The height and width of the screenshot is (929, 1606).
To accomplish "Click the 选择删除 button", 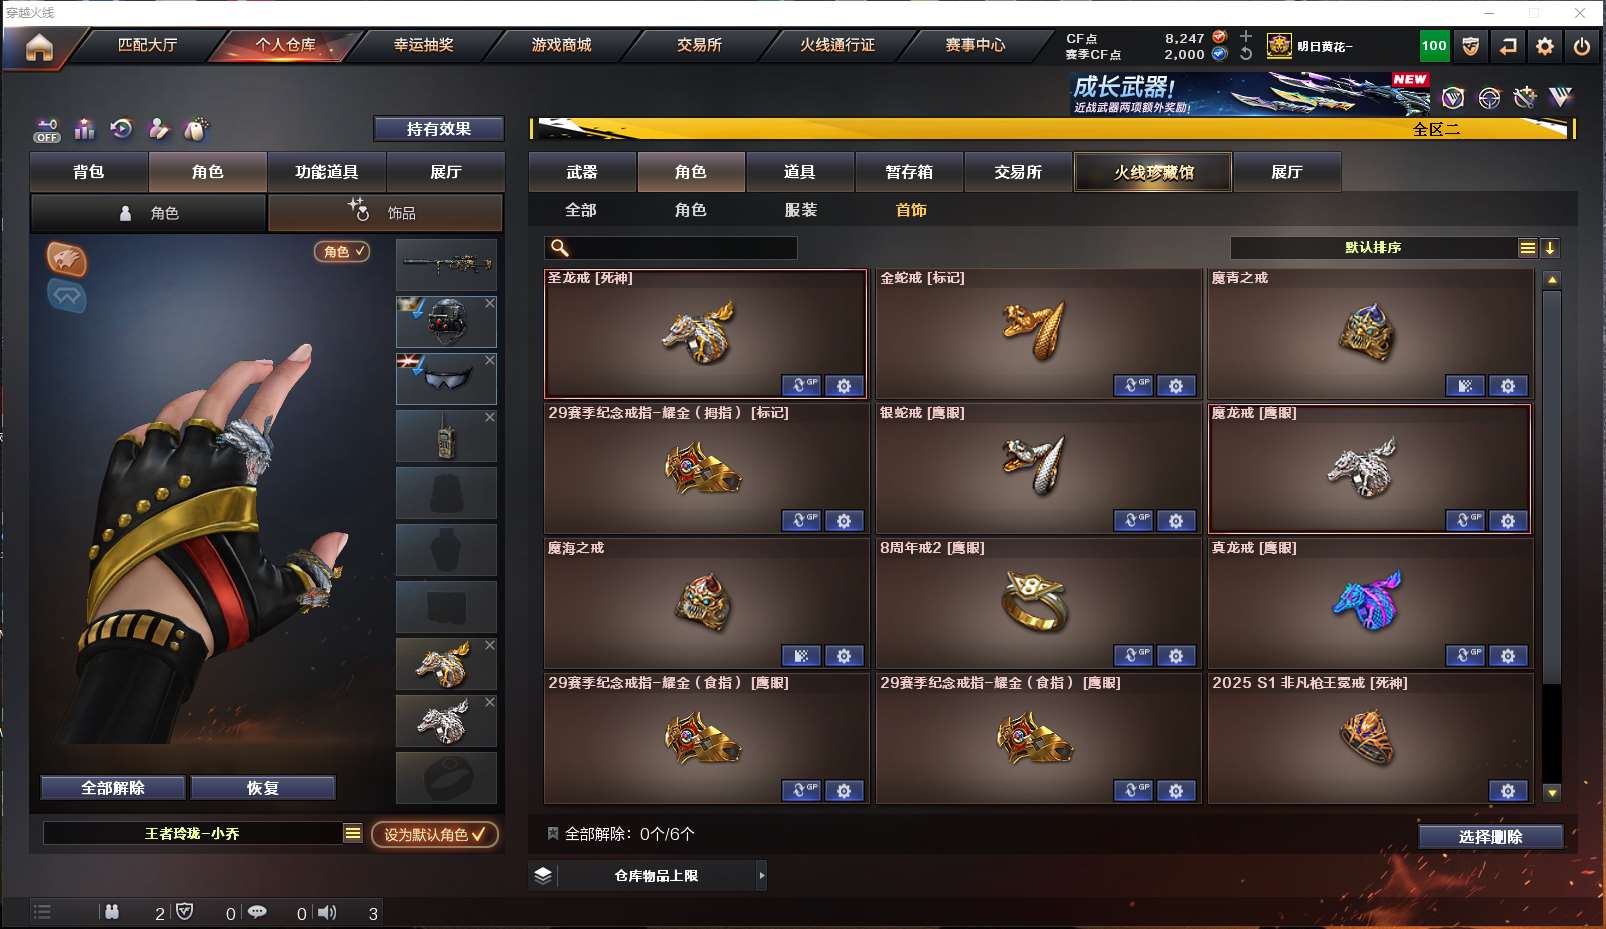I will pos(1490,837).
